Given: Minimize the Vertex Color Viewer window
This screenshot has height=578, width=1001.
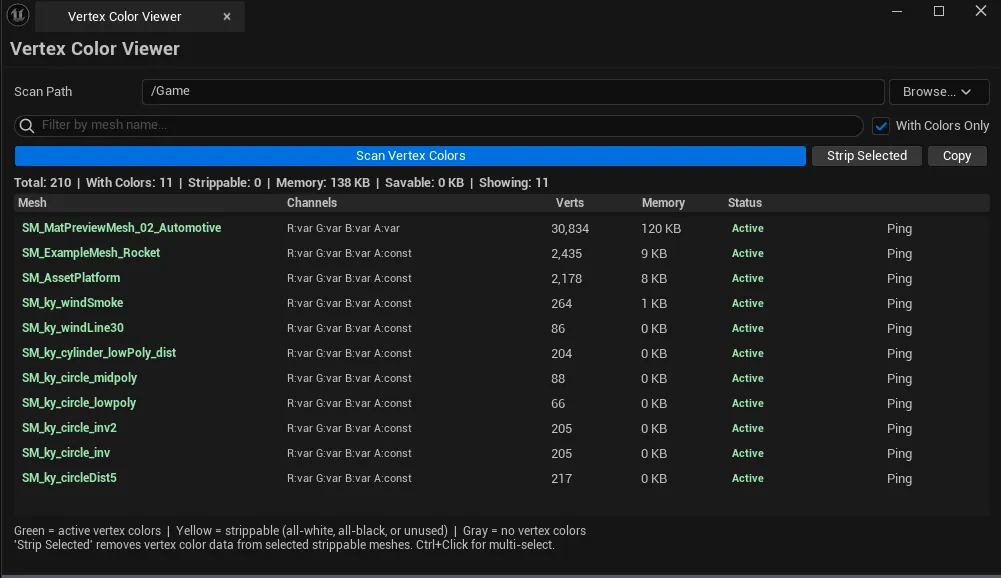Looking at the screenshot, I should click(897, 11).
